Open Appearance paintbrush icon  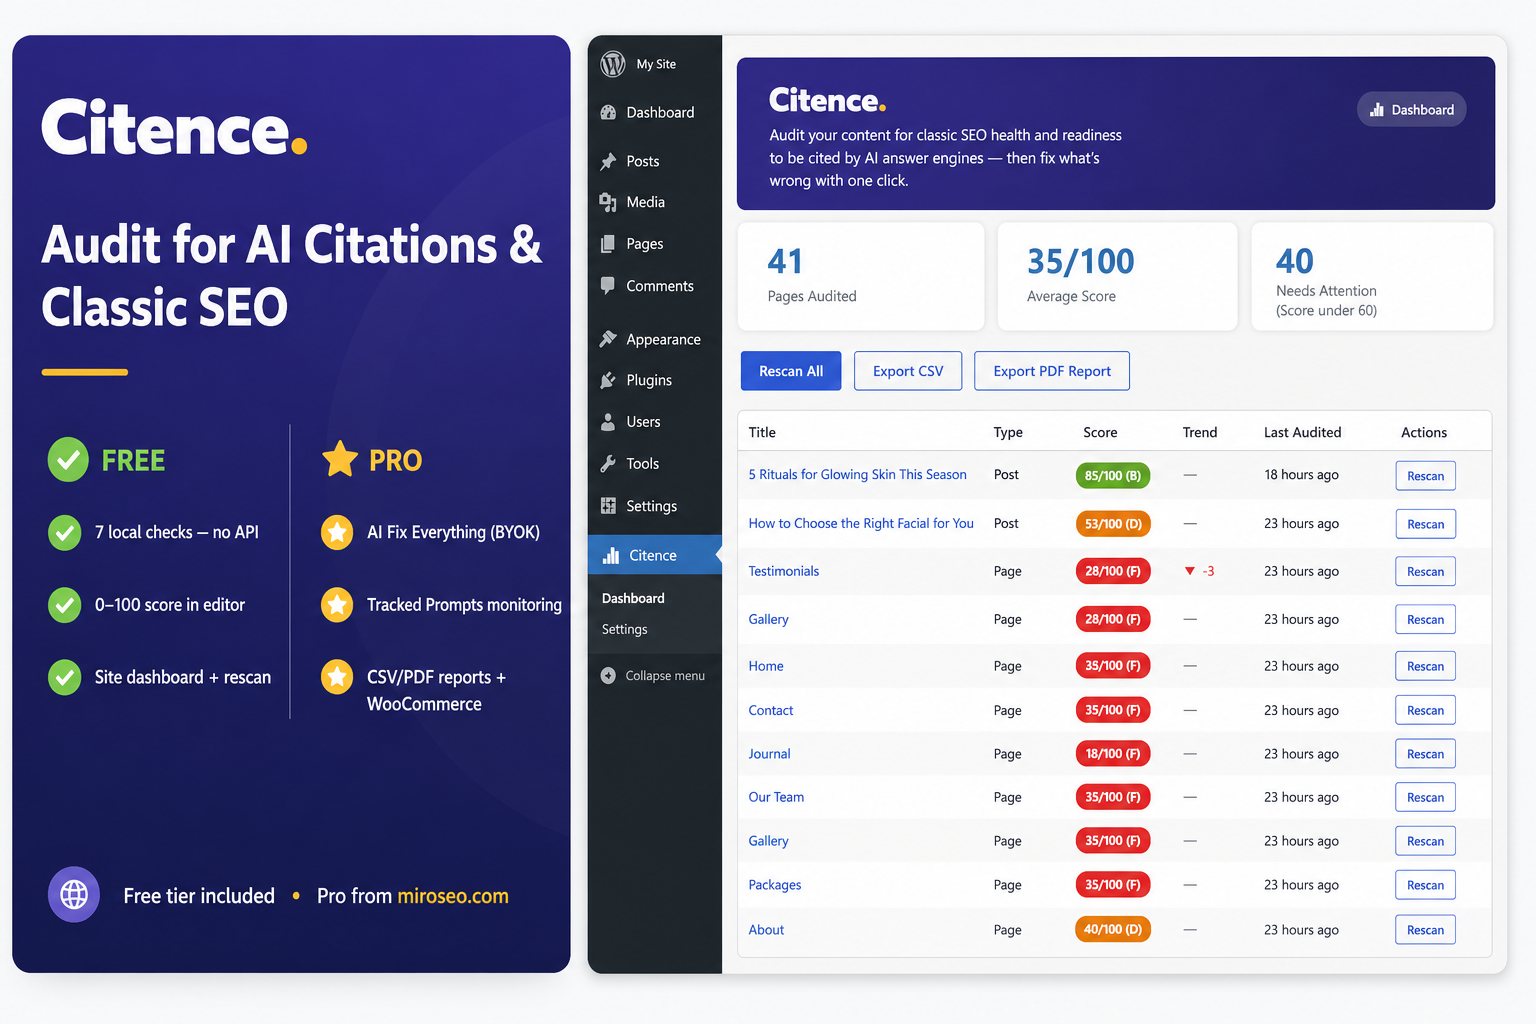[608, 339]
